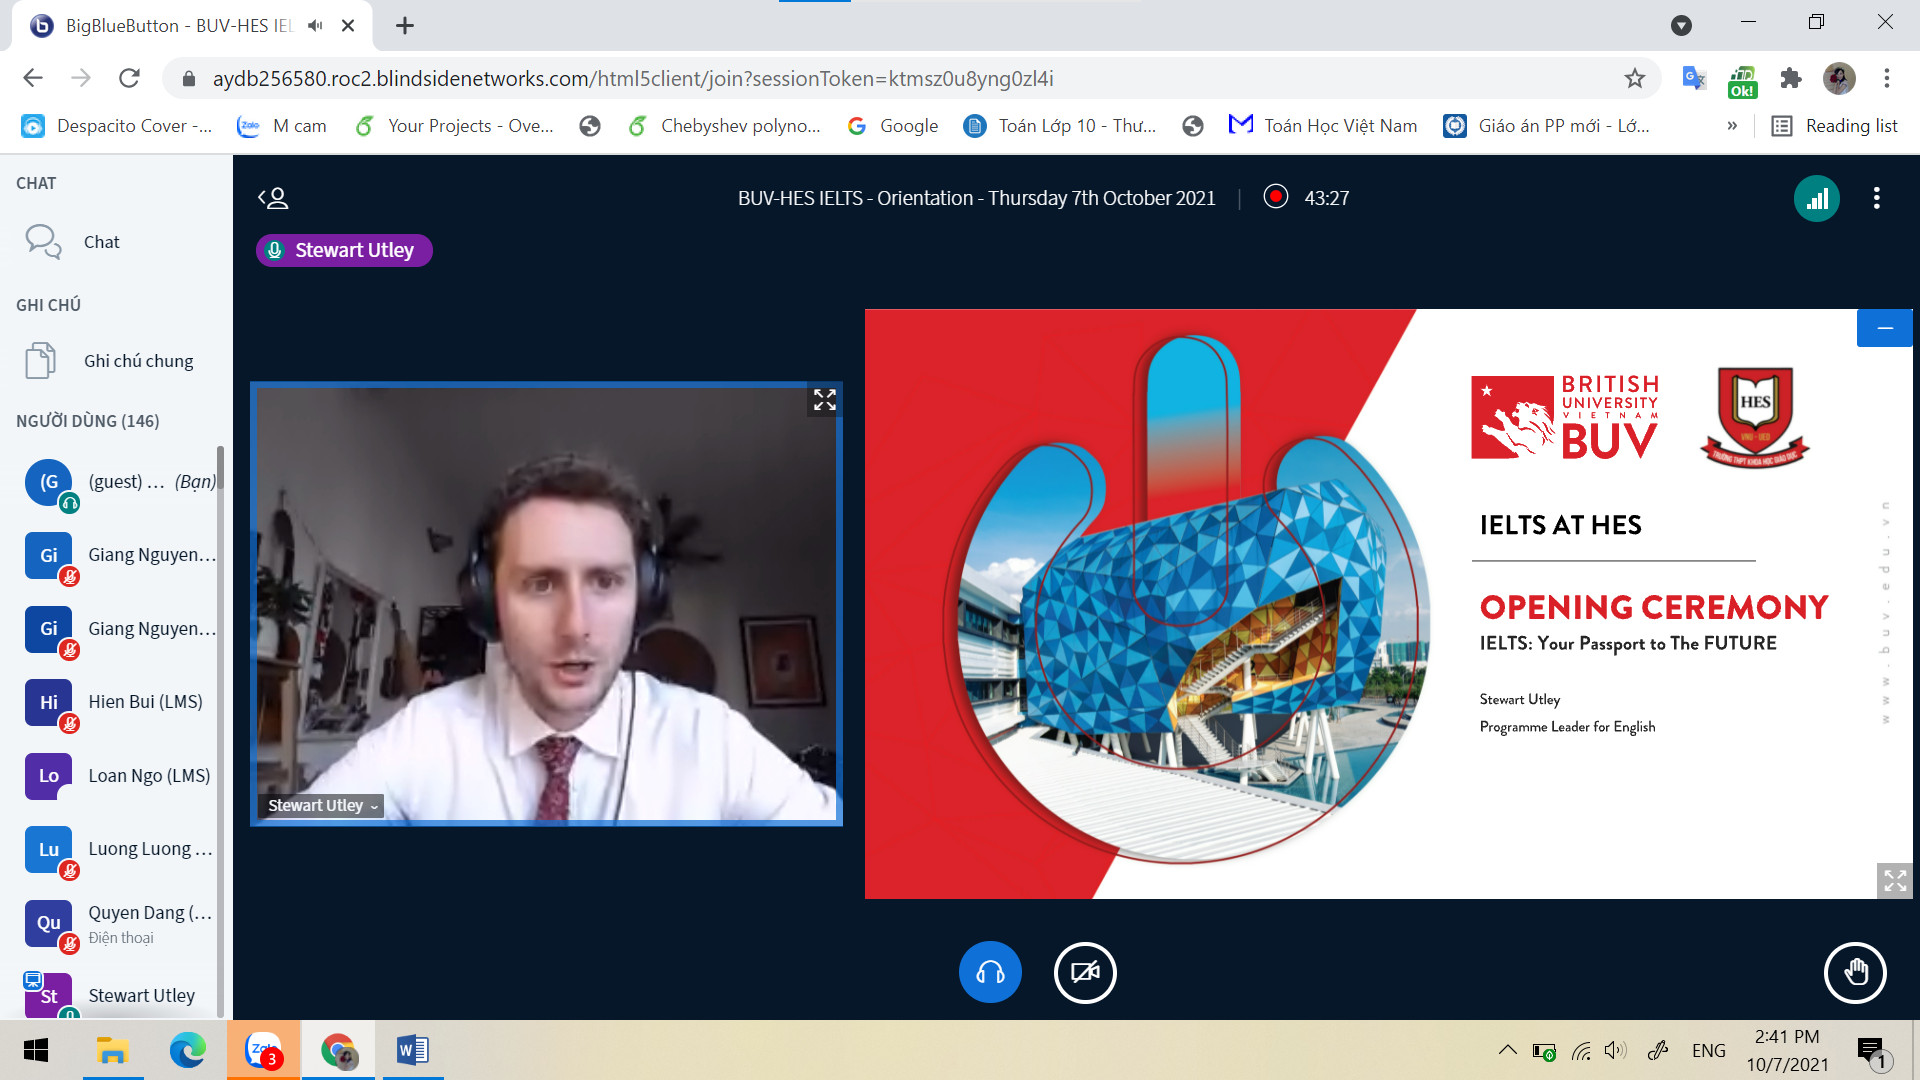Select Luong Luong user entry

(118, 849)
